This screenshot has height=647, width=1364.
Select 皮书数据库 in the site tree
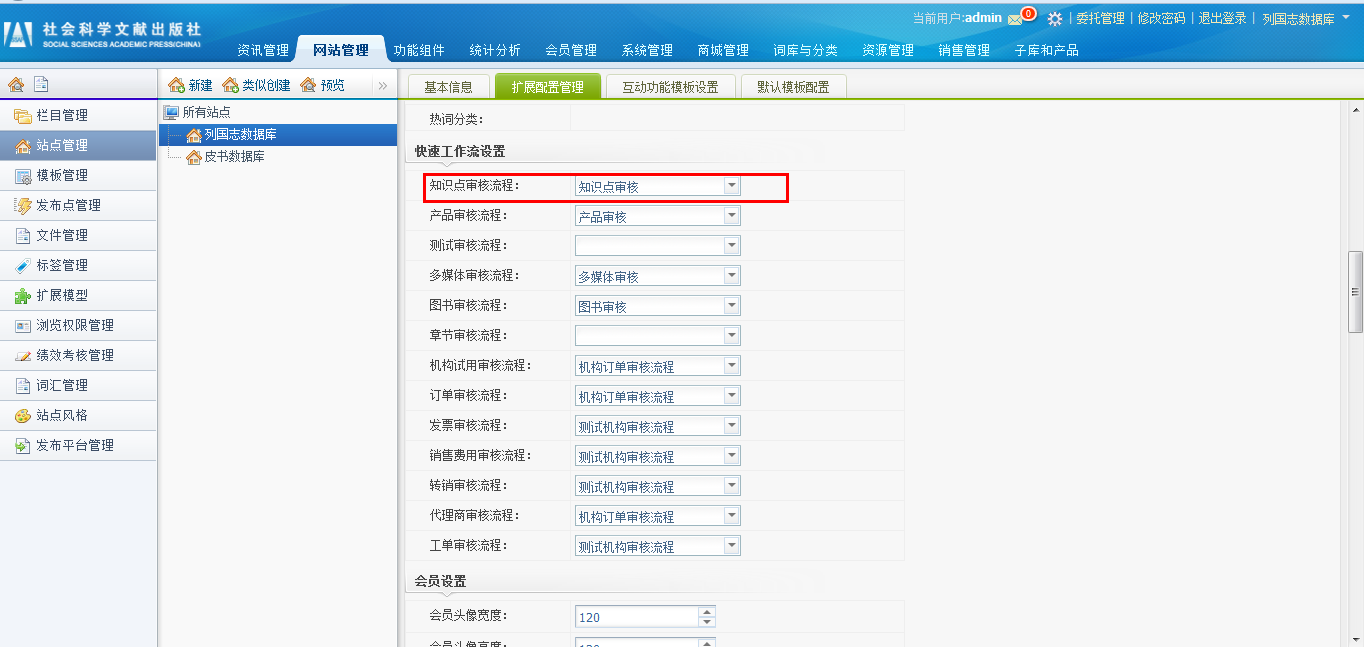[x=234, y=157]
